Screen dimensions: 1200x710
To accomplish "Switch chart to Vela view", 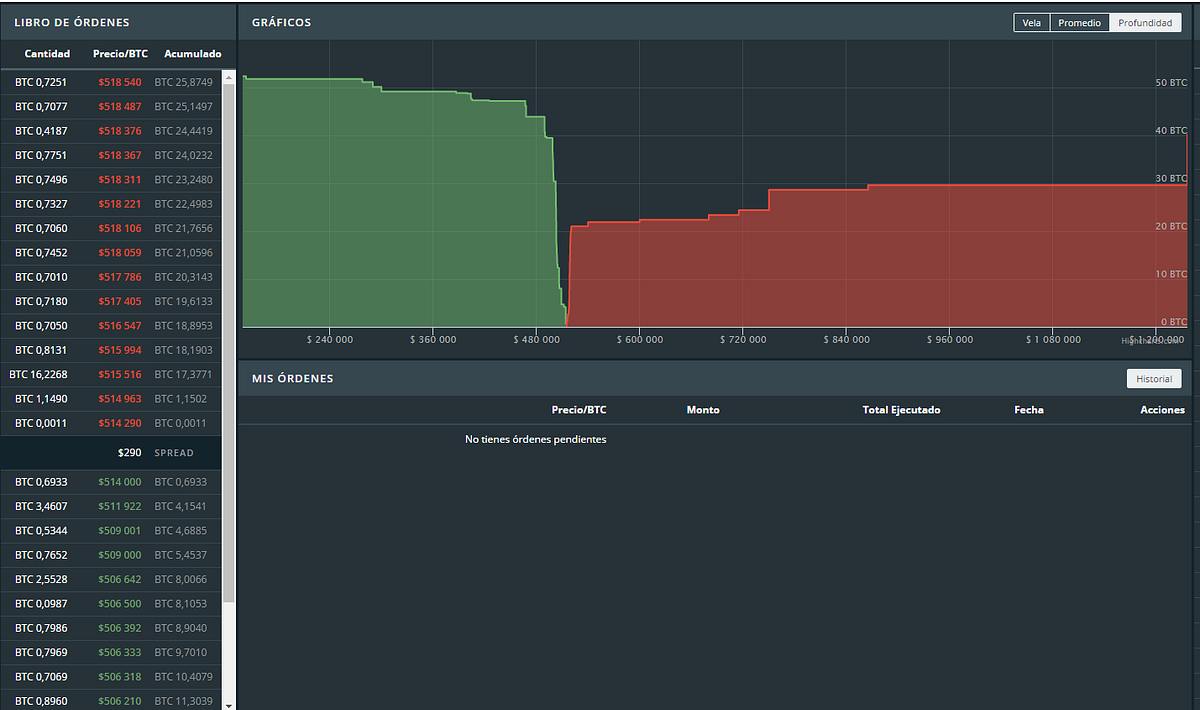I will tap(1031, 22).
